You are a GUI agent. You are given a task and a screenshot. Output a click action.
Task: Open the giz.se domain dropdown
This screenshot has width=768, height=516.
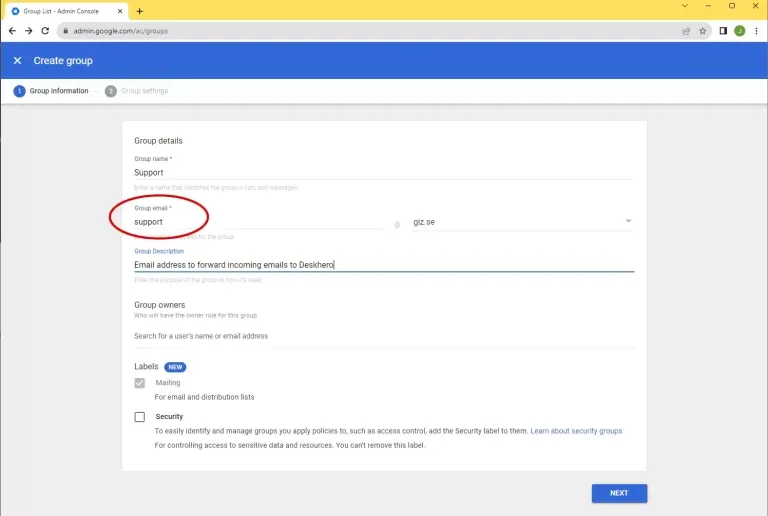(523, 222)
